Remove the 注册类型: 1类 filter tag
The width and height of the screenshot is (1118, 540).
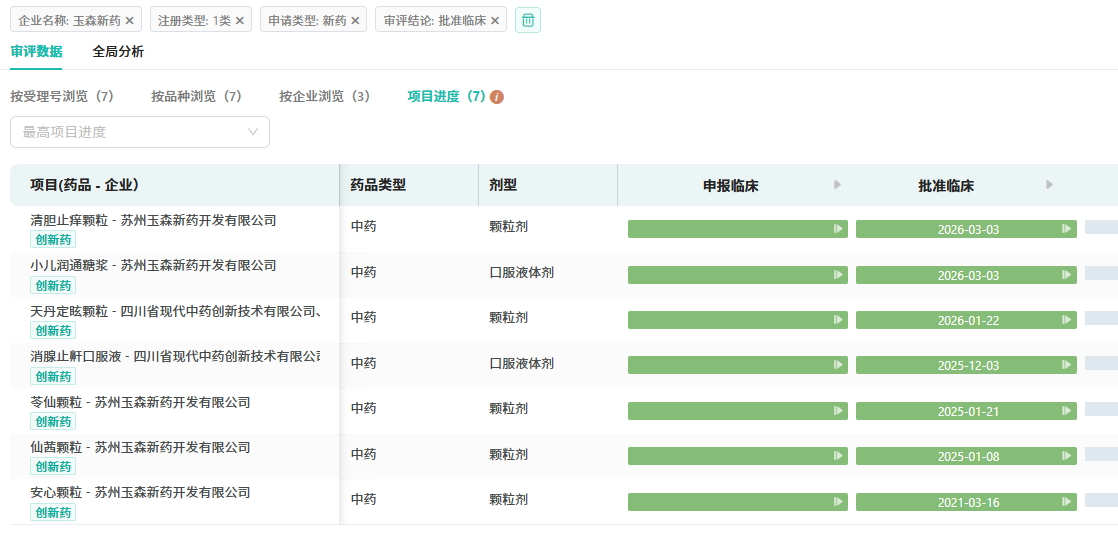point(240,20)
